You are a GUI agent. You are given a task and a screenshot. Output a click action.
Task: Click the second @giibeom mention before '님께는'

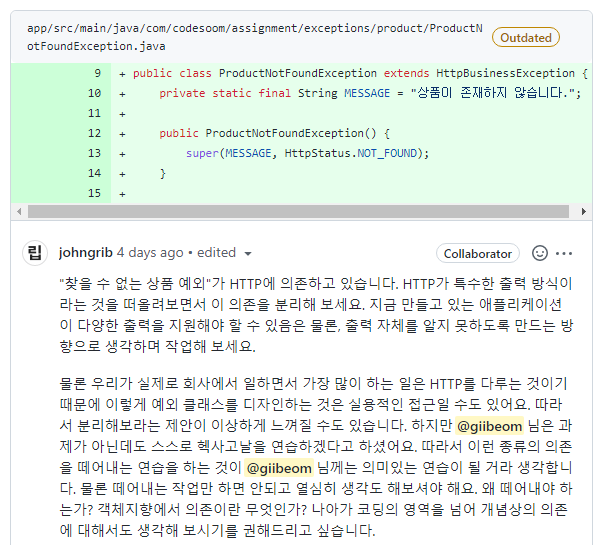[279, 468]
